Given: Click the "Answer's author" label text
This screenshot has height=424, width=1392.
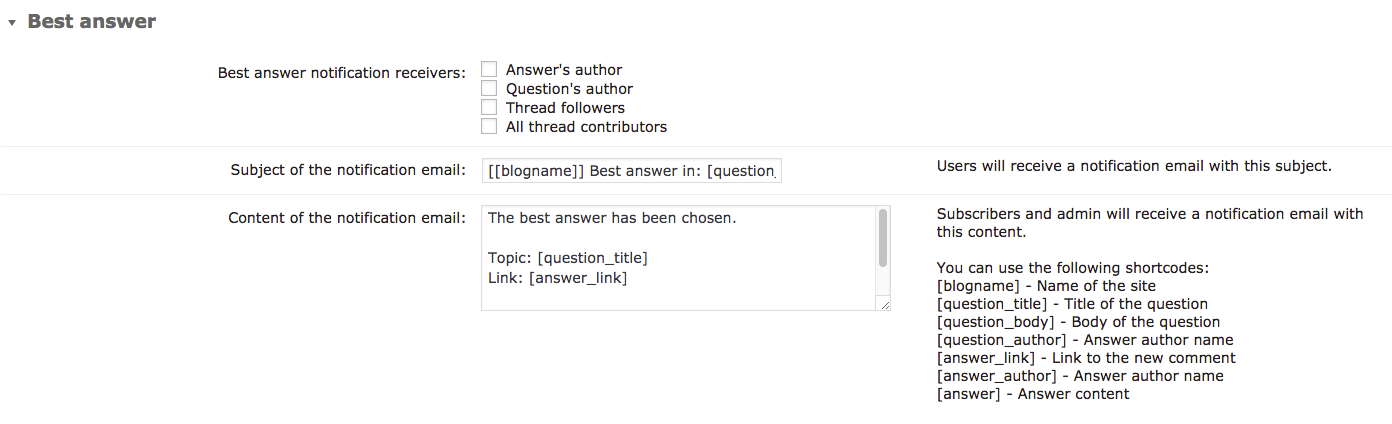Looking at the screenshot, I should 564,70.
